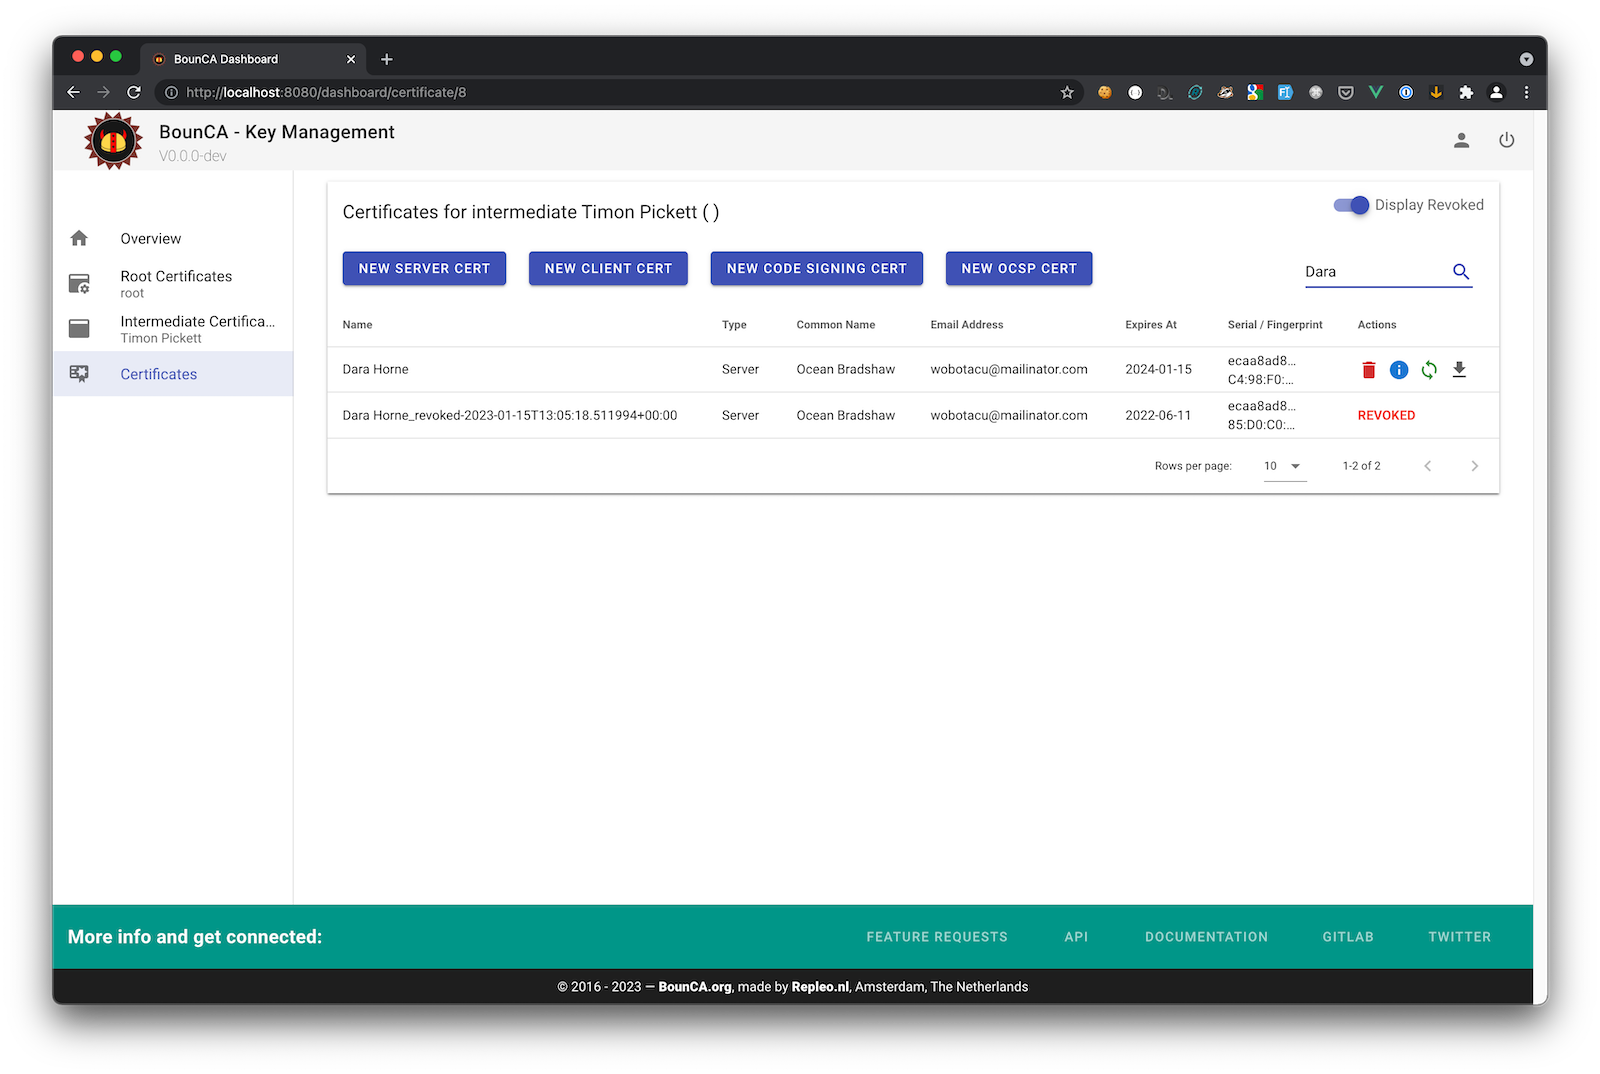The height and width of the screenshot is (1074, 1600).
Task: Open the Chrome three-dot menu
Action: click(1526, 92)
